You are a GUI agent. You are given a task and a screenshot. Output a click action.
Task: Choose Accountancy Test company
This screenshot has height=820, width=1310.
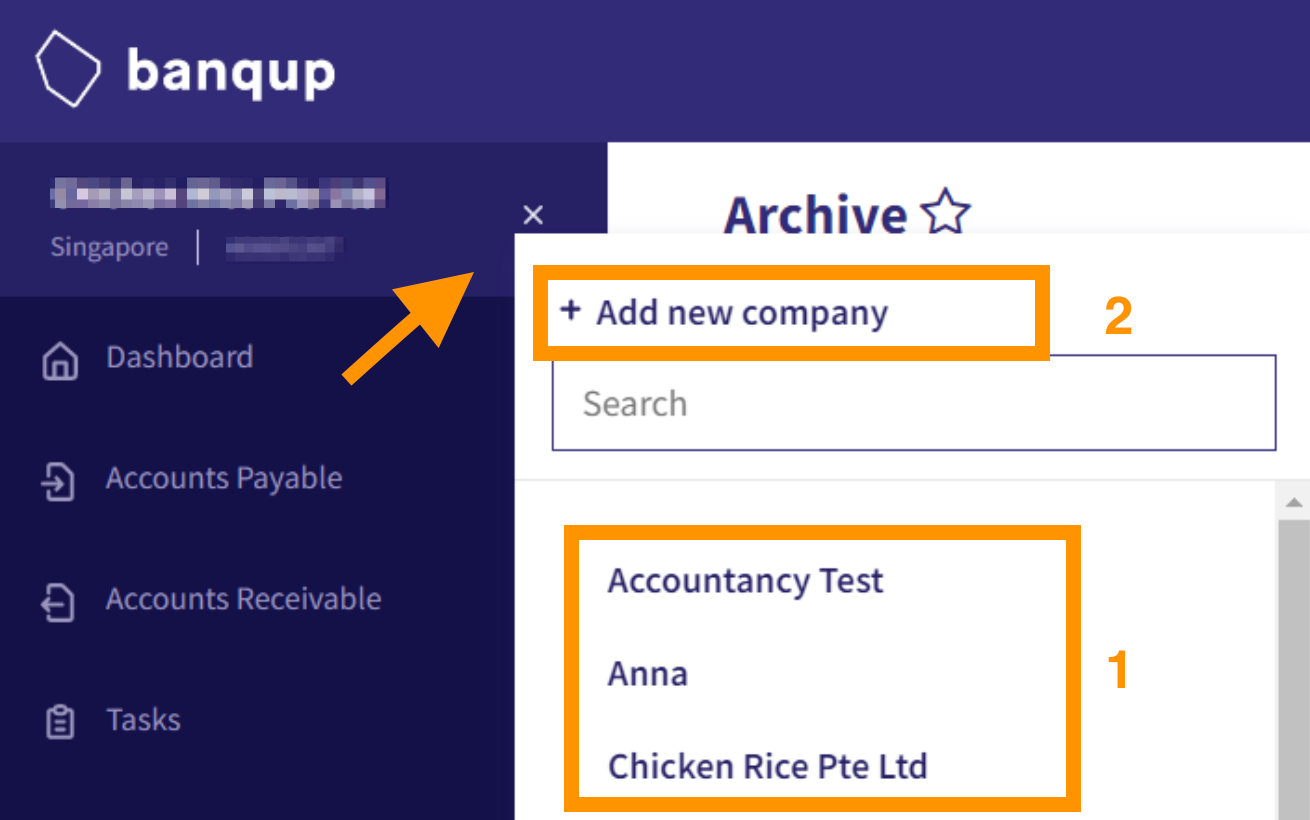pos(746,581)
